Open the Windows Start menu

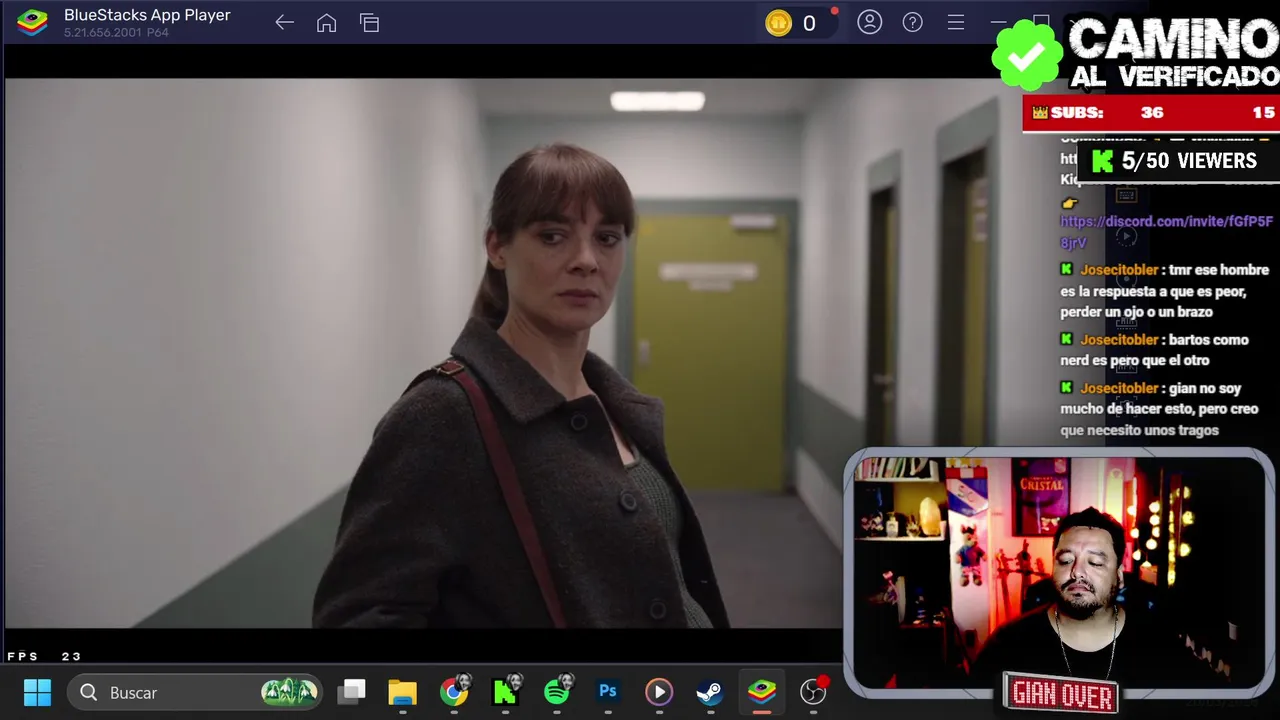coord(37,692)
